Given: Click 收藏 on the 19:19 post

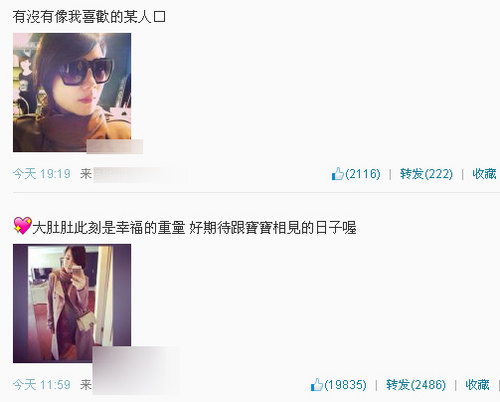Looking at the screenshot, I should [x=484, y=174].
